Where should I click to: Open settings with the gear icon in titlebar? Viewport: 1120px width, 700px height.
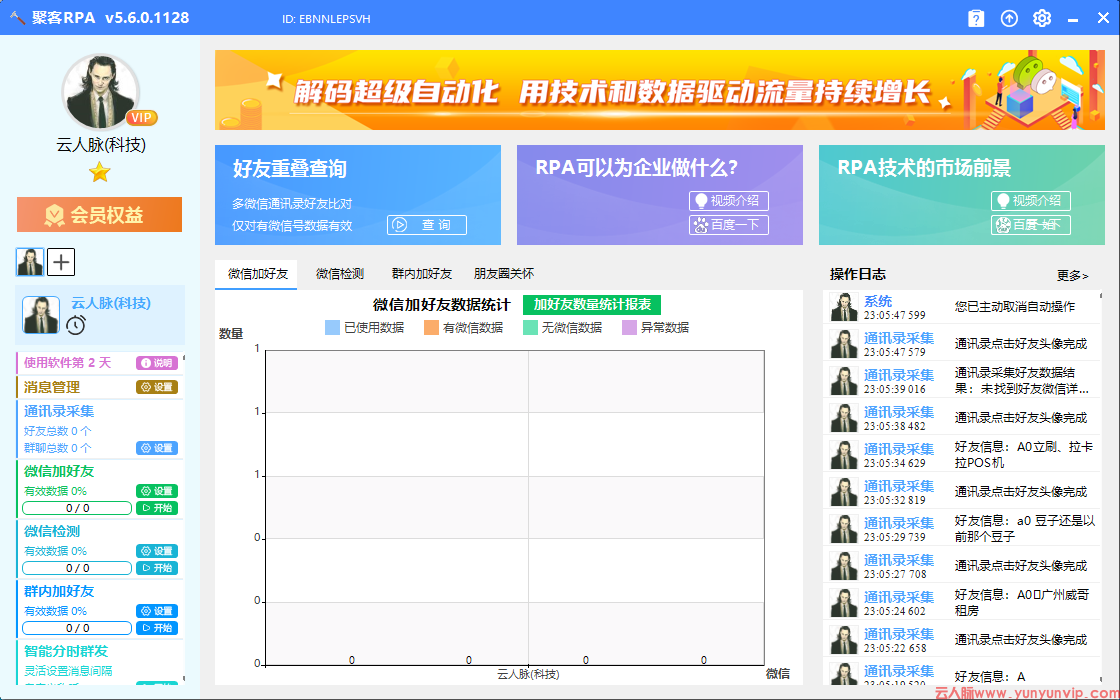coord(1042,18)
